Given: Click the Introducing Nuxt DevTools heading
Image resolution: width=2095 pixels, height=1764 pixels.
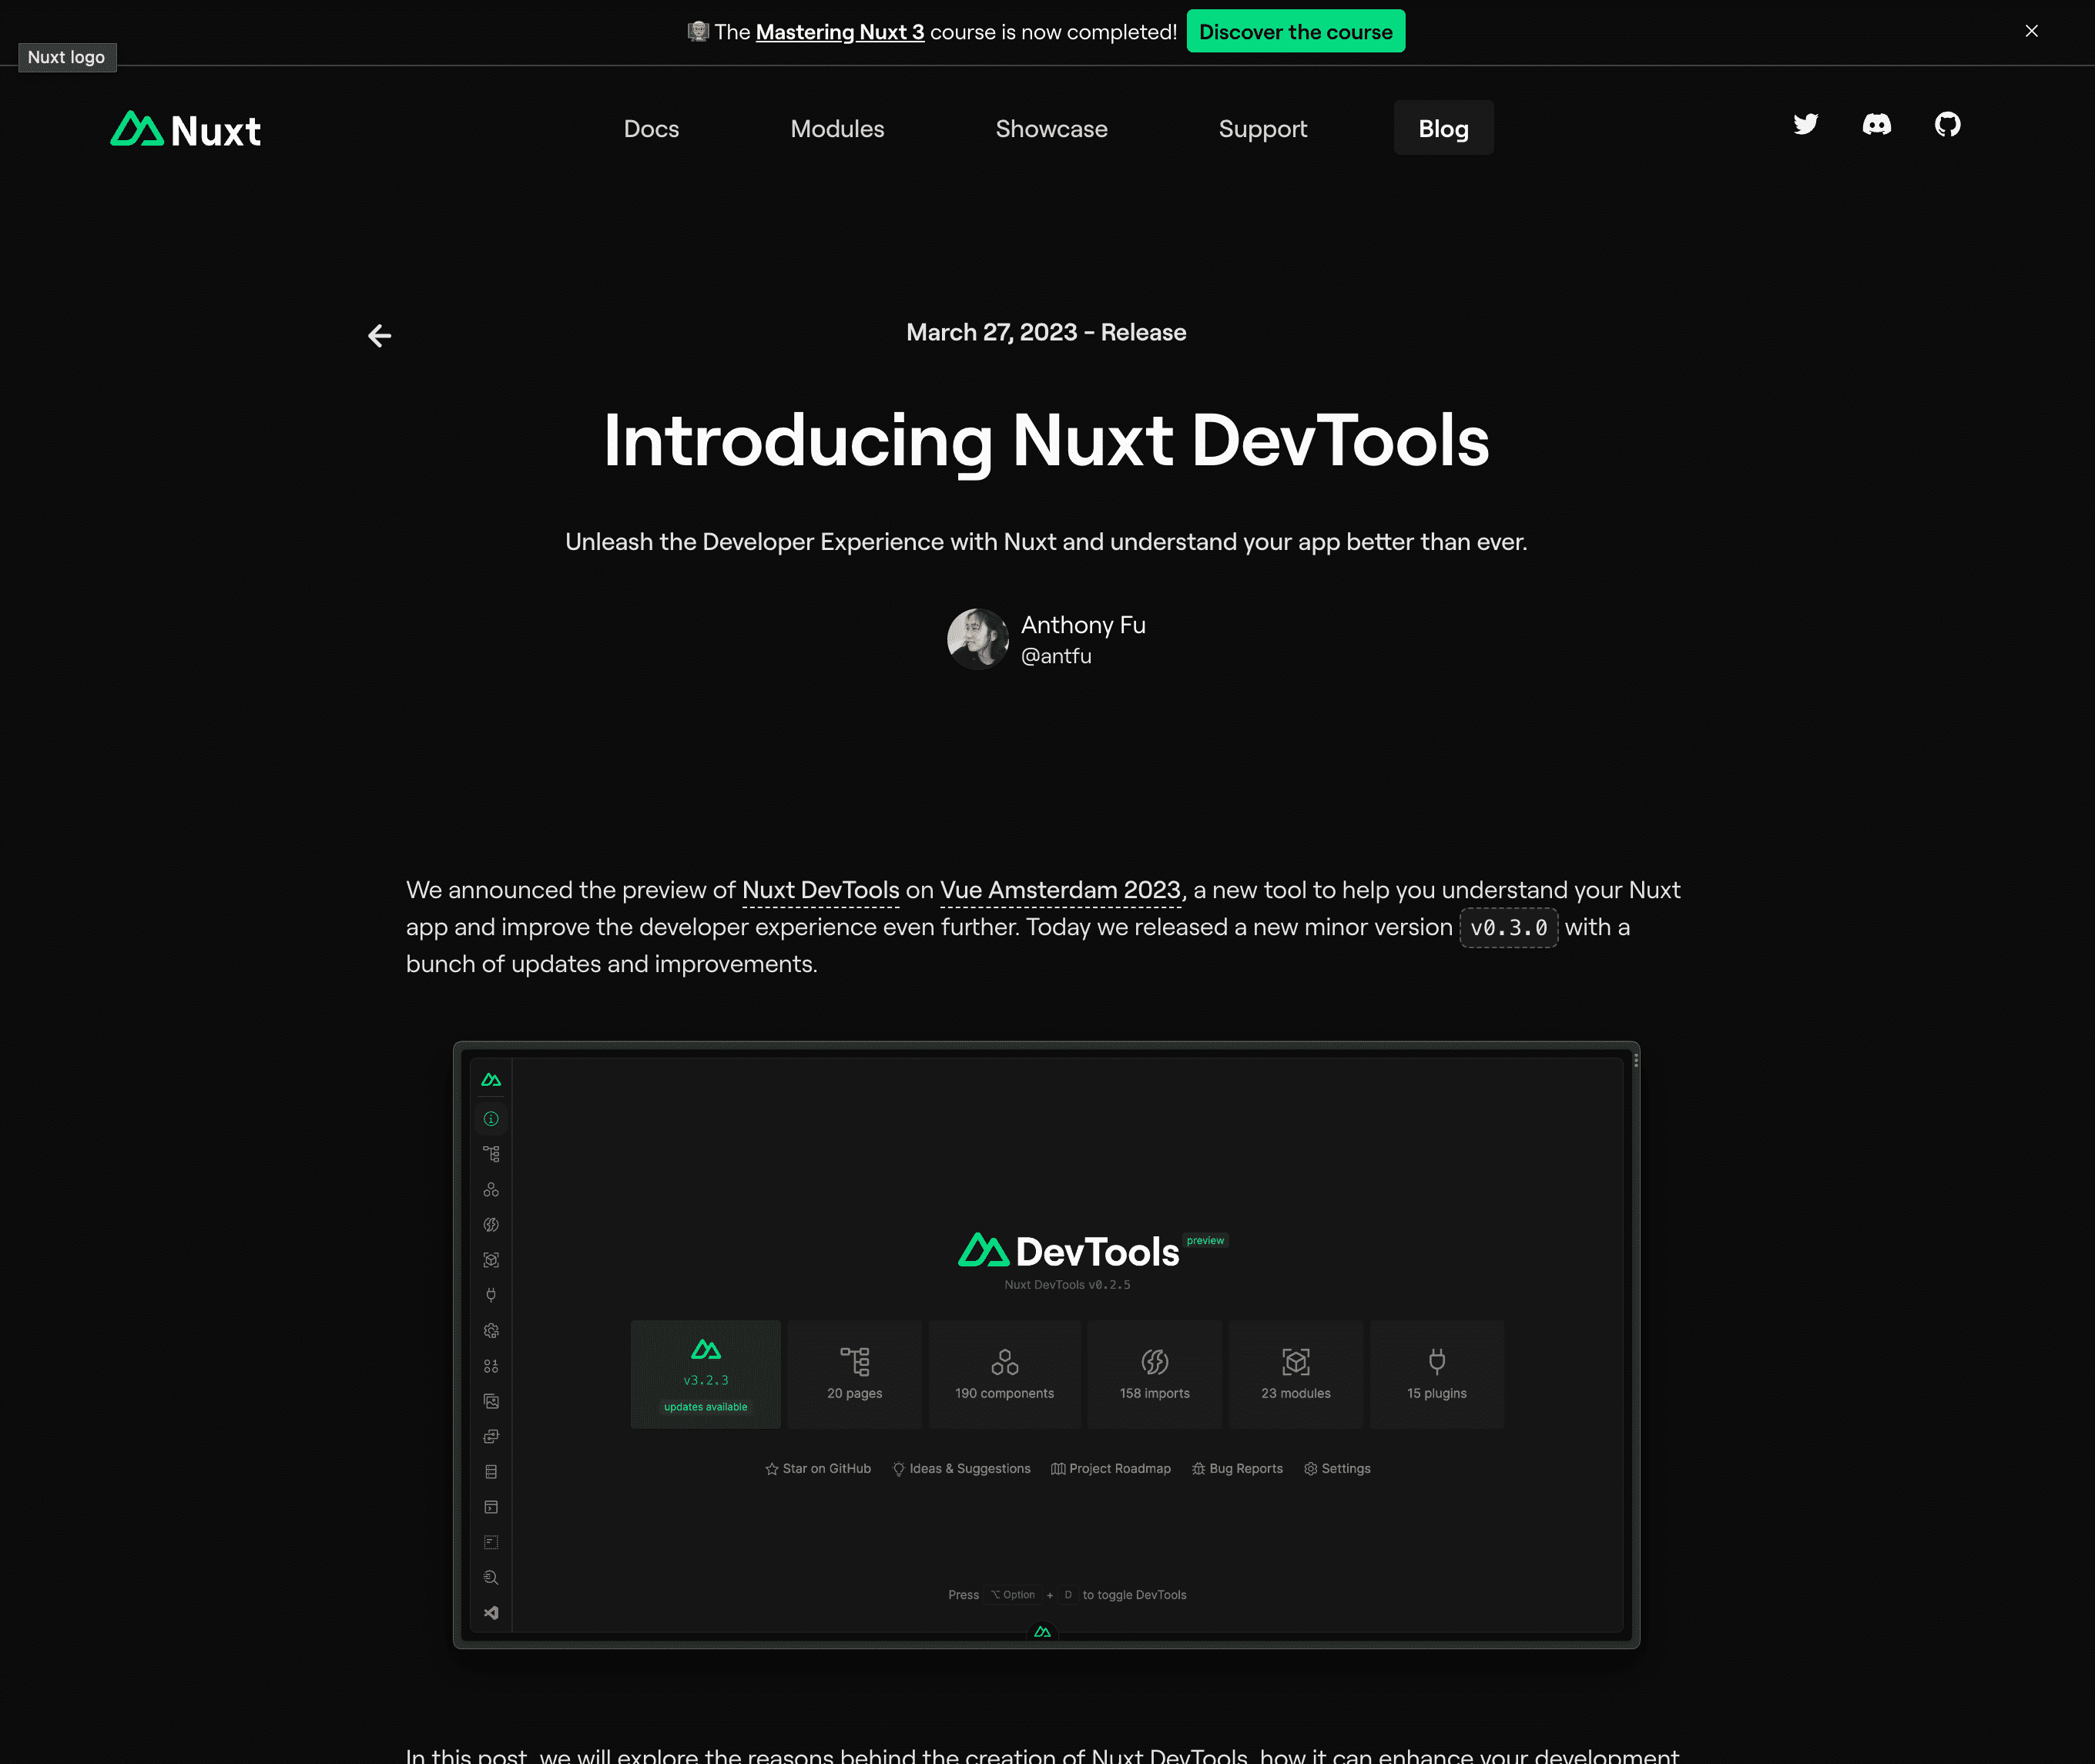Looking at the screenshot, I should point(1046,441).
